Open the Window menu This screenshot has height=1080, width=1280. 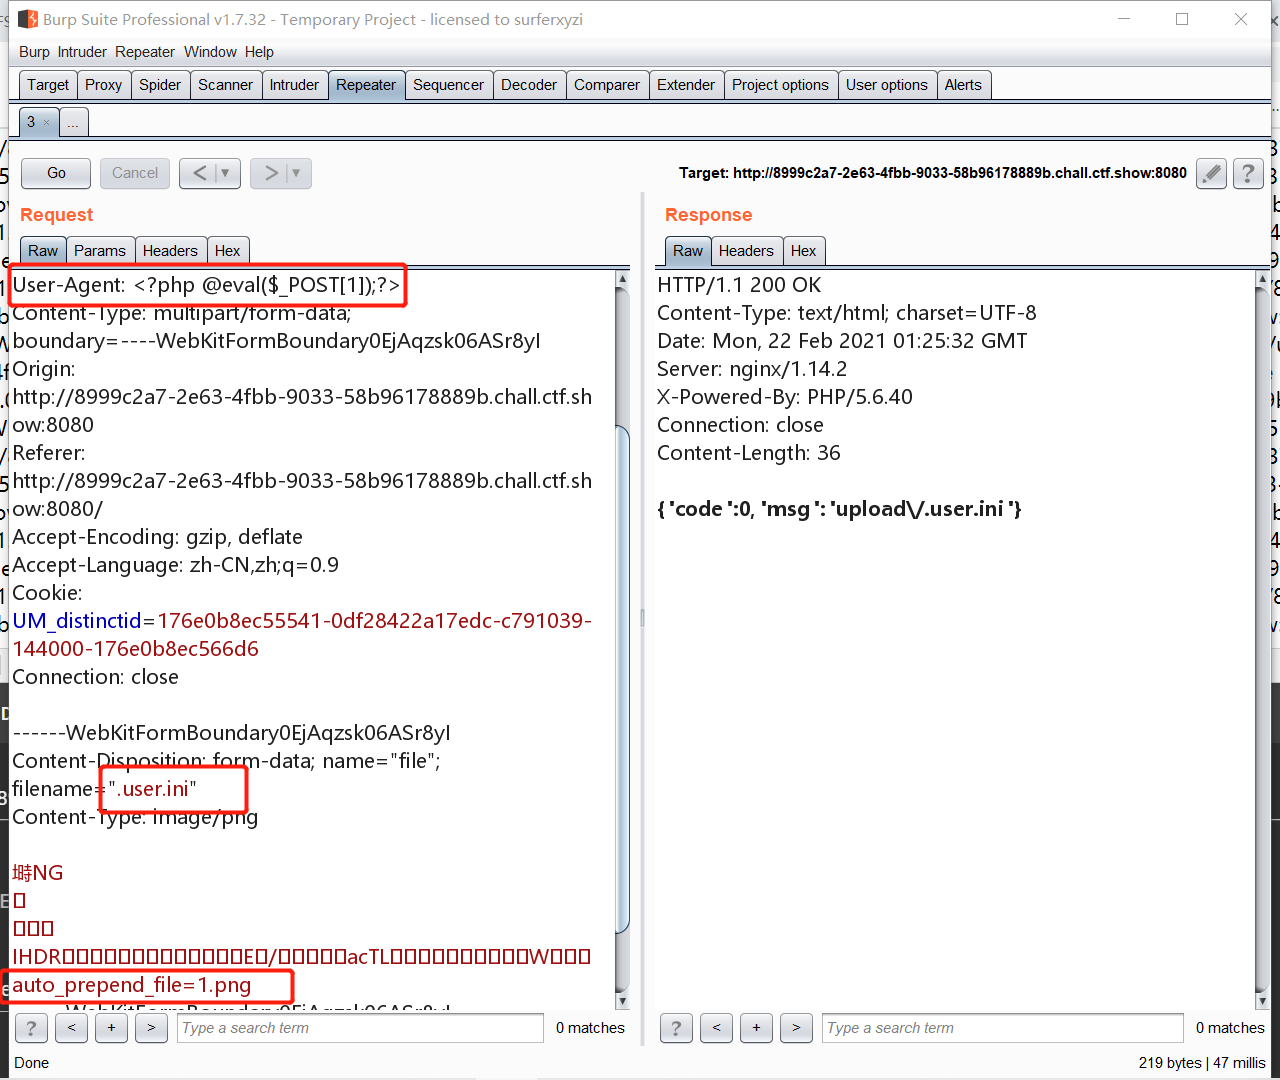(x=210, y=52)
